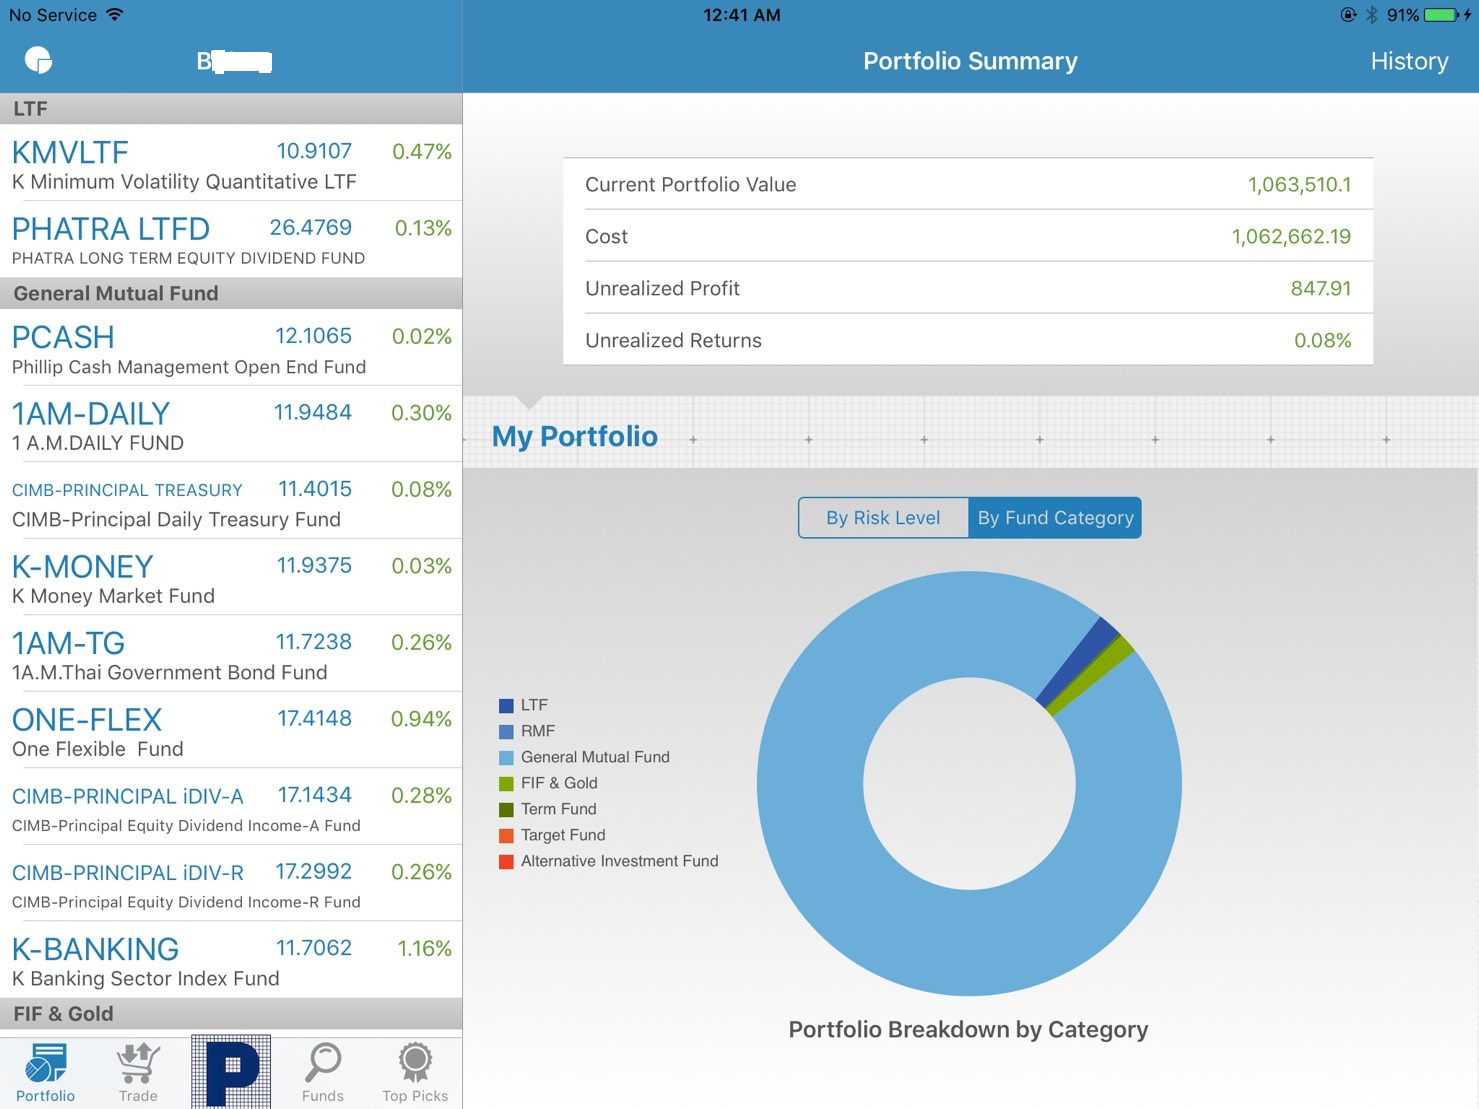Viewport: 1479px width, 1109px height.
Task: Click the FIF & Gold legend swatch
Action: point(506,783)
